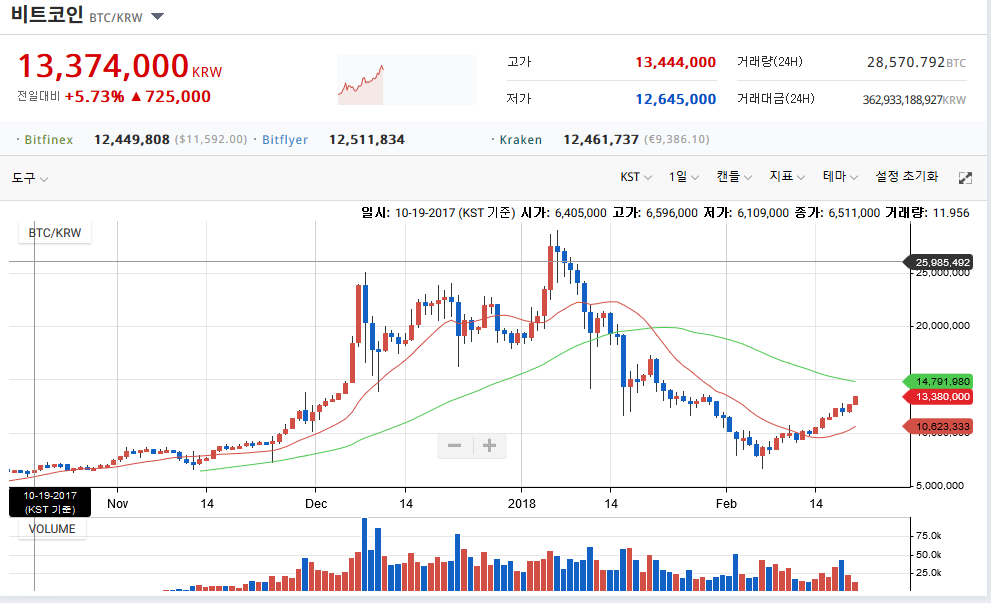Screen dimensions: 991x603
Task: Click the Dec label on time axis
Action: point(316,504)
